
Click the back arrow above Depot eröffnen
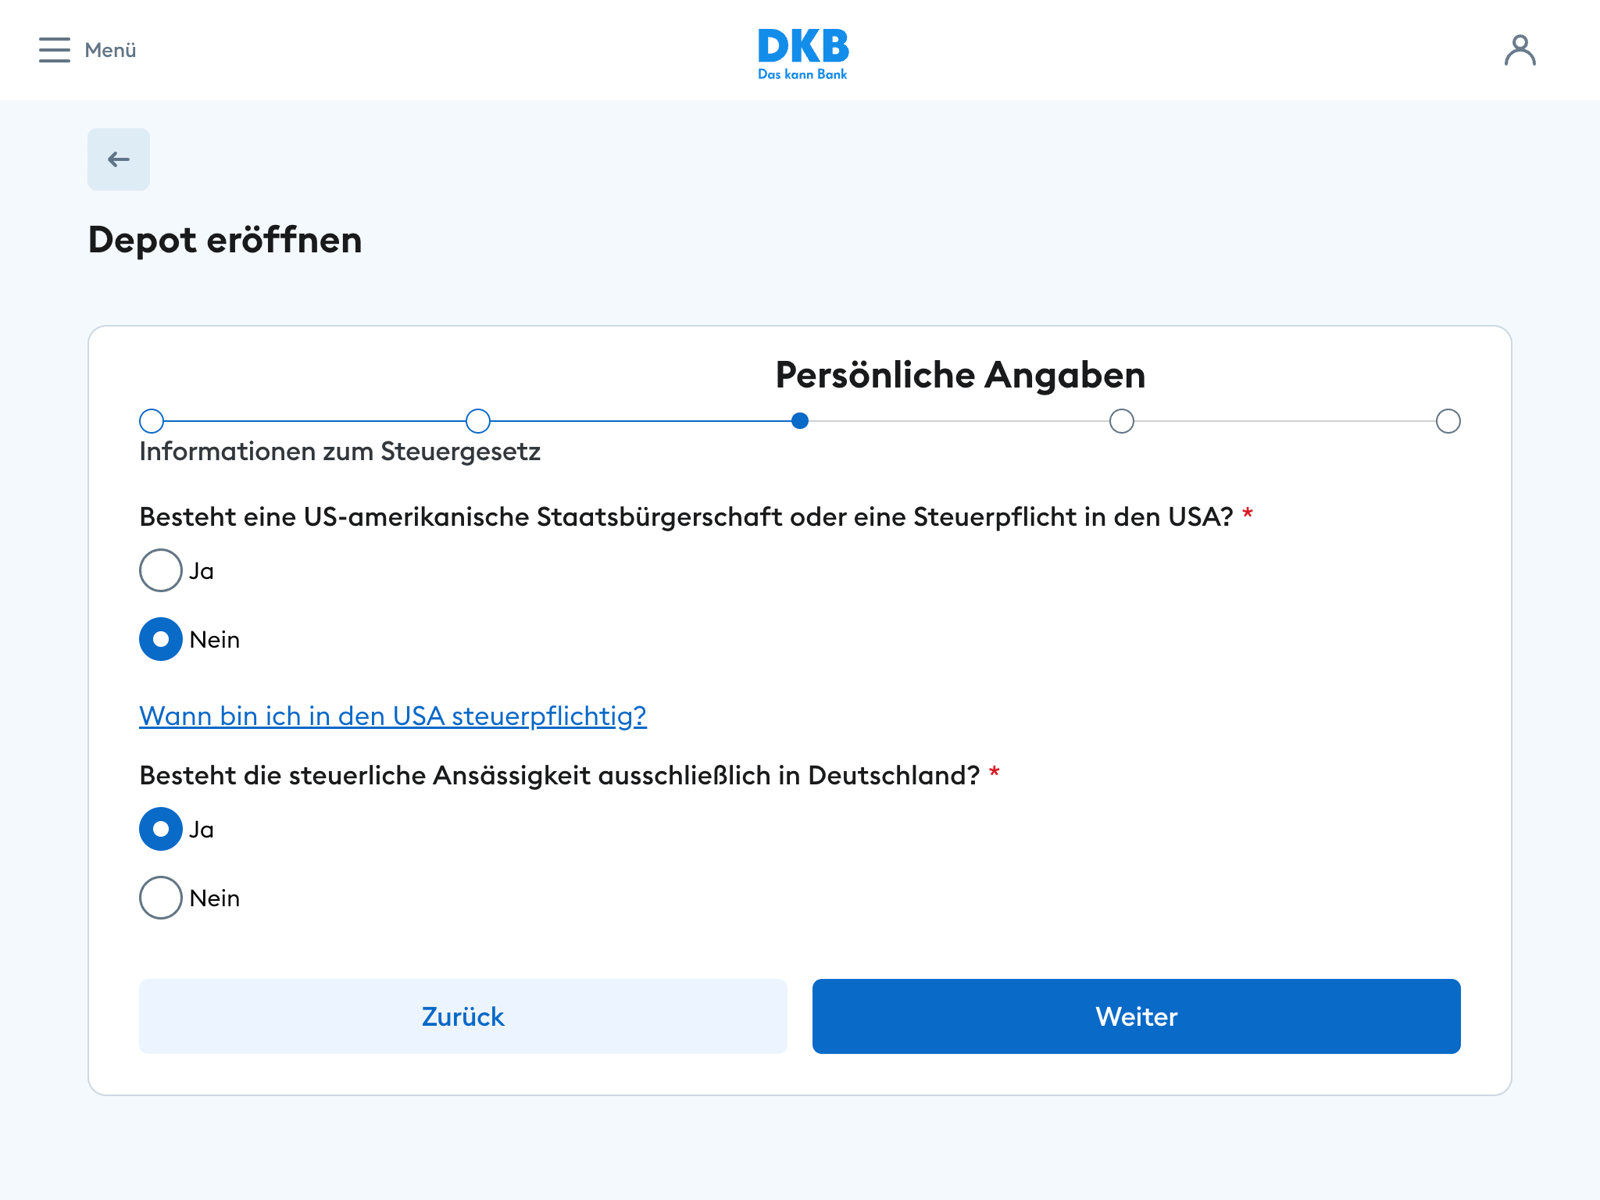(118, 159)
